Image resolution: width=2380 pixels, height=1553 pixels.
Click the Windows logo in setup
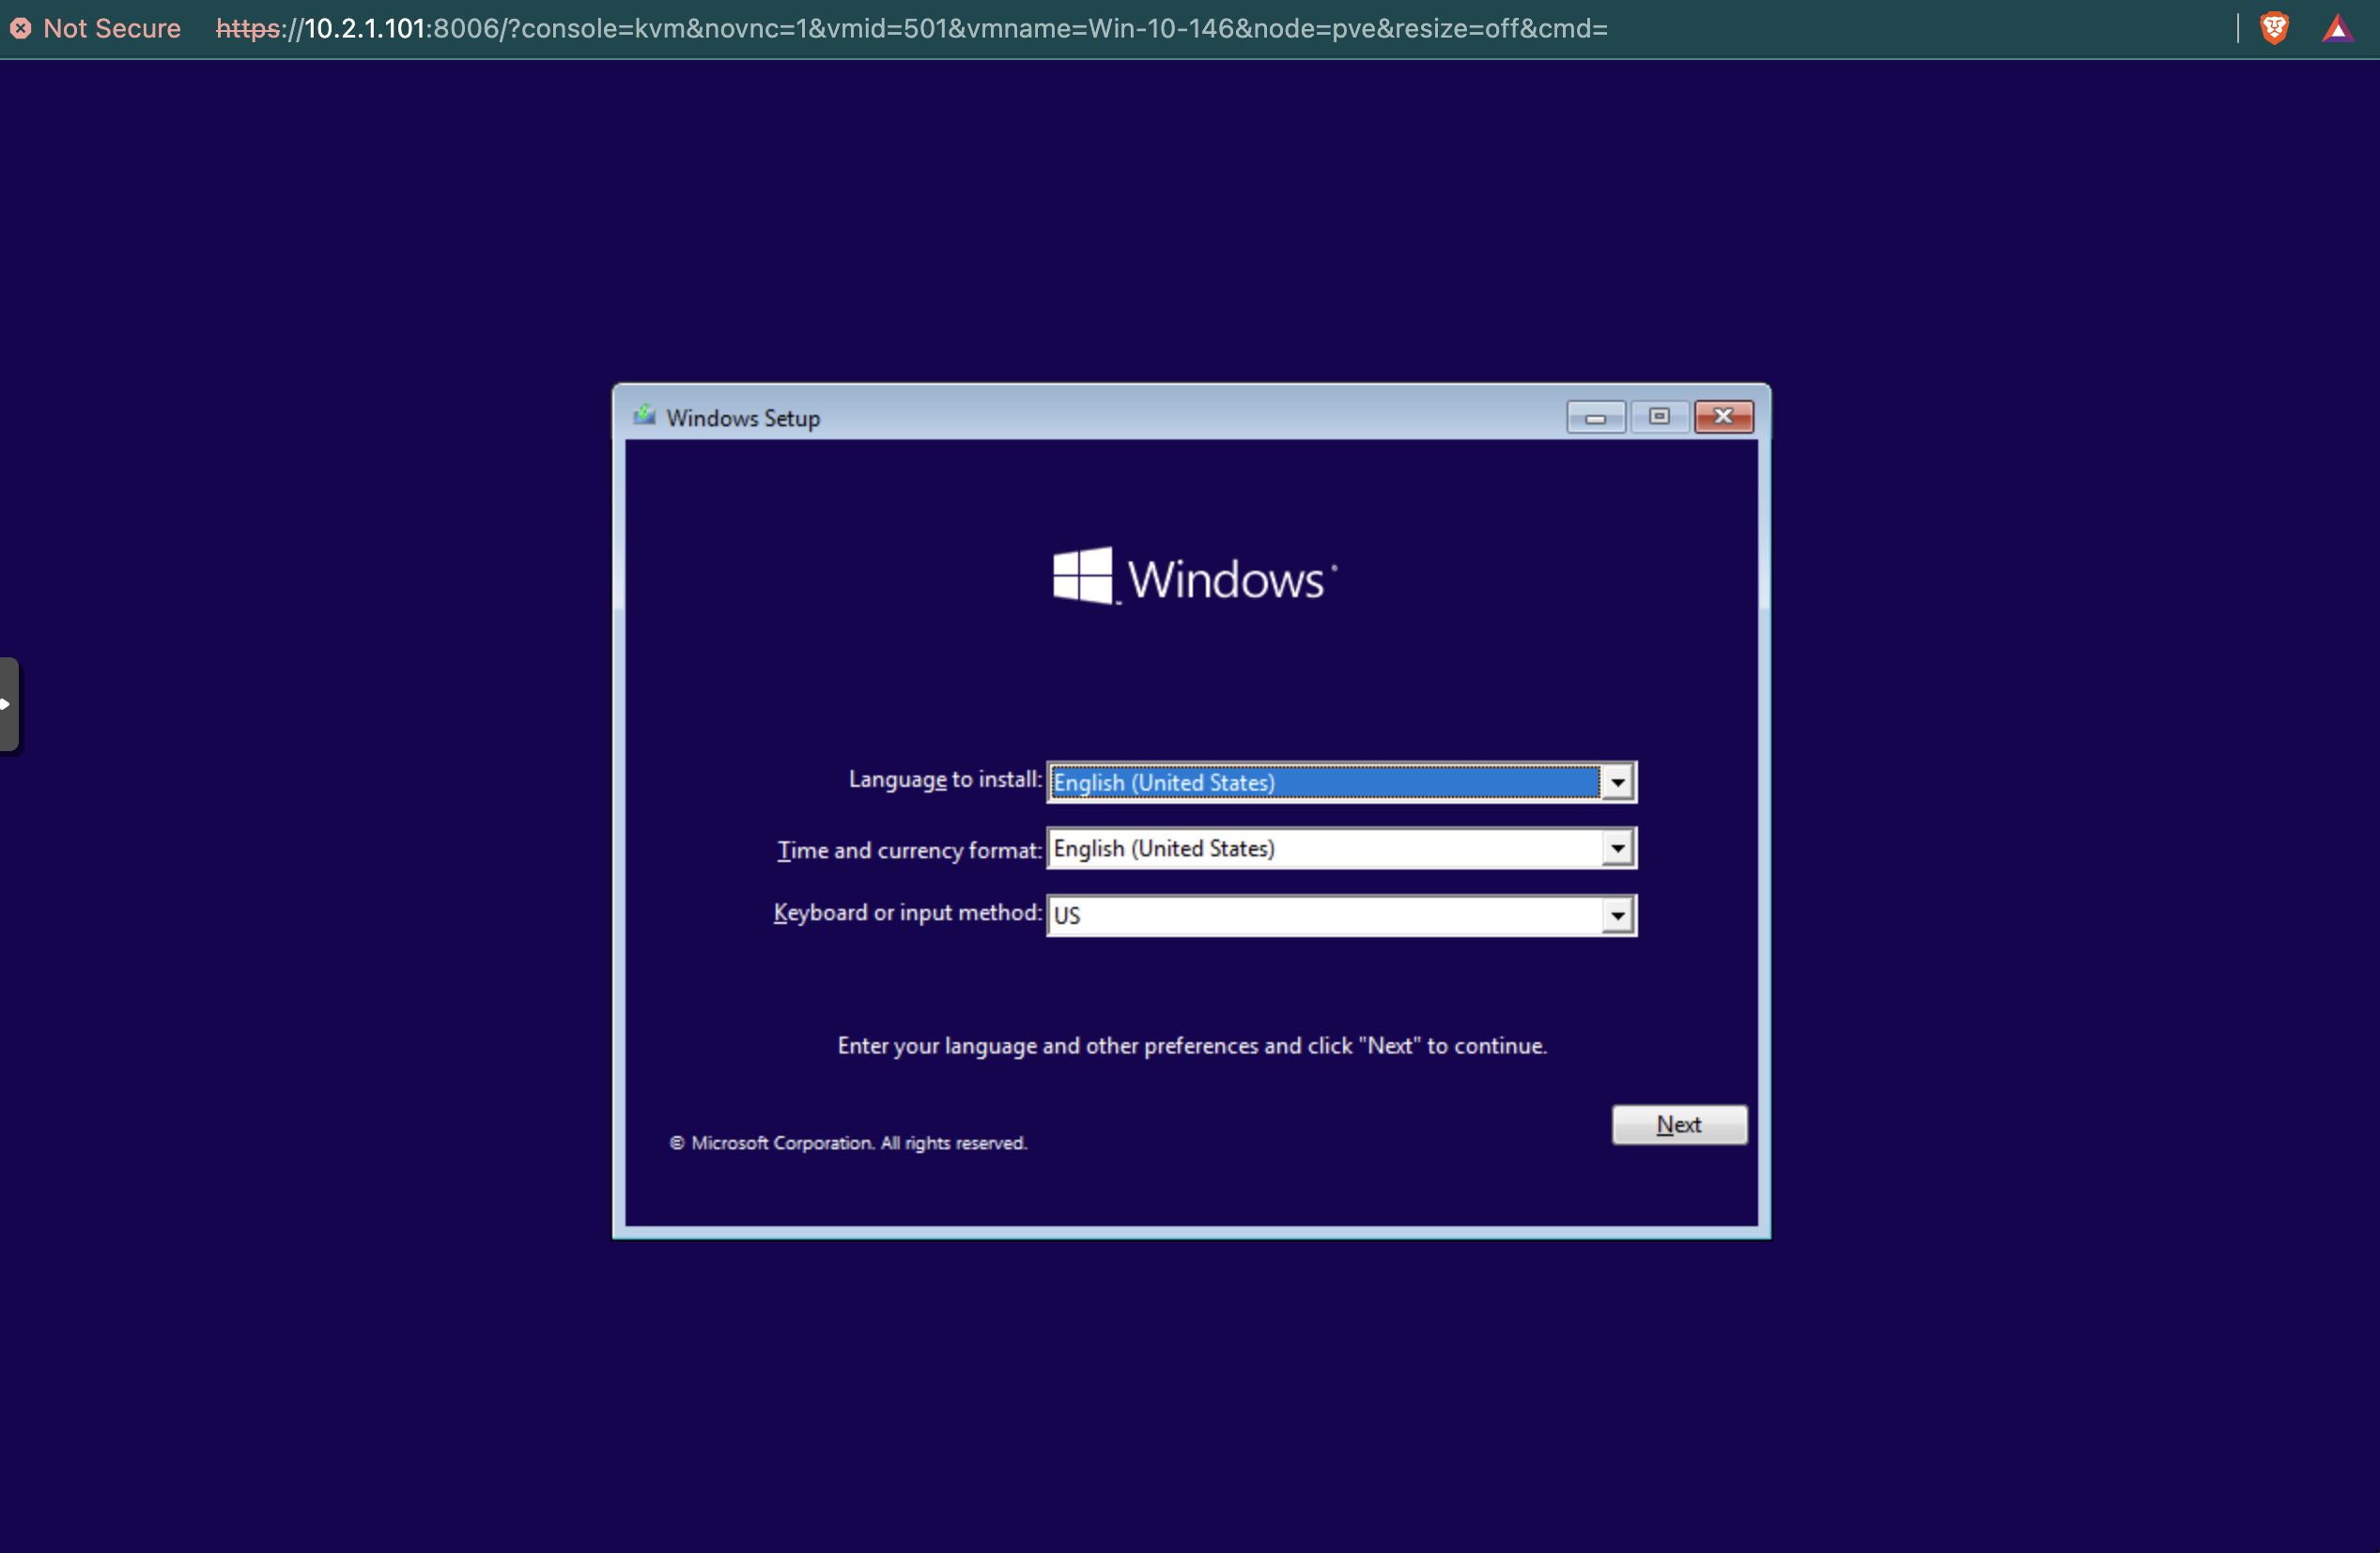(x=1194, y=576)
